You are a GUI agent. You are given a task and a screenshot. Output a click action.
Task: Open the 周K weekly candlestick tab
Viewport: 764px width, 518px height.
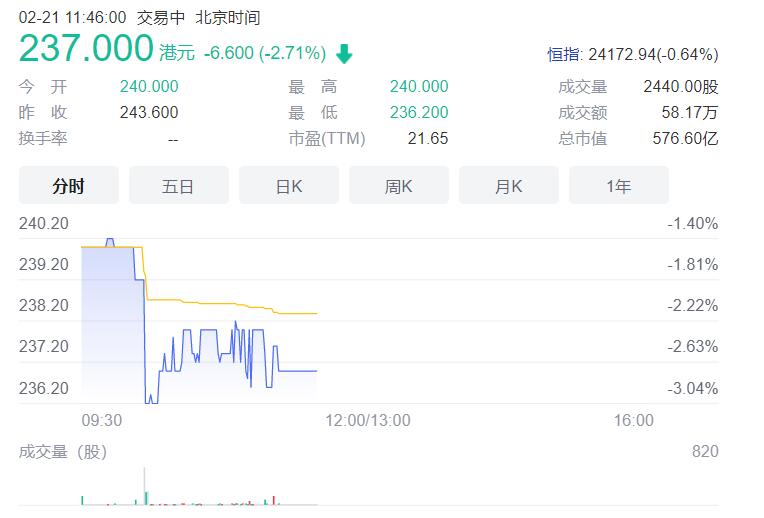coord(399,185)
